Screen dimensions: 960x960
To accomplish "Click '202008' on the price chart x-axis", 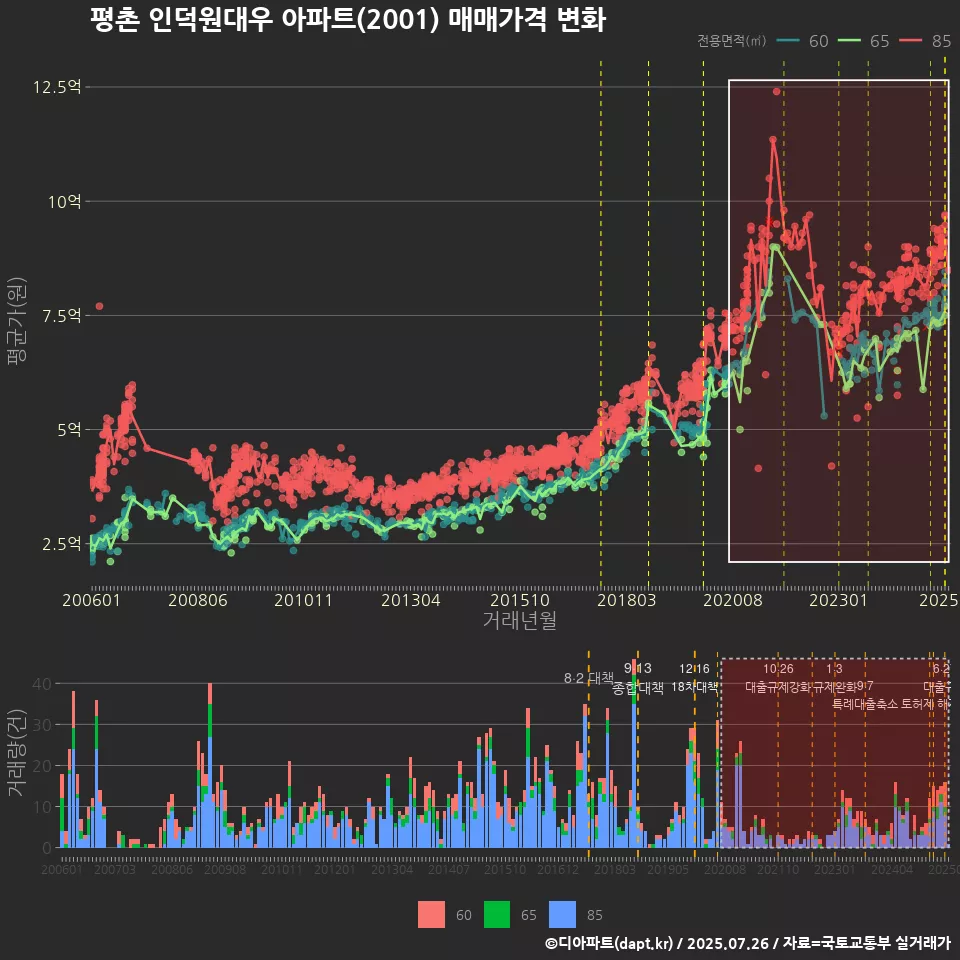I will tap(733, 600).
